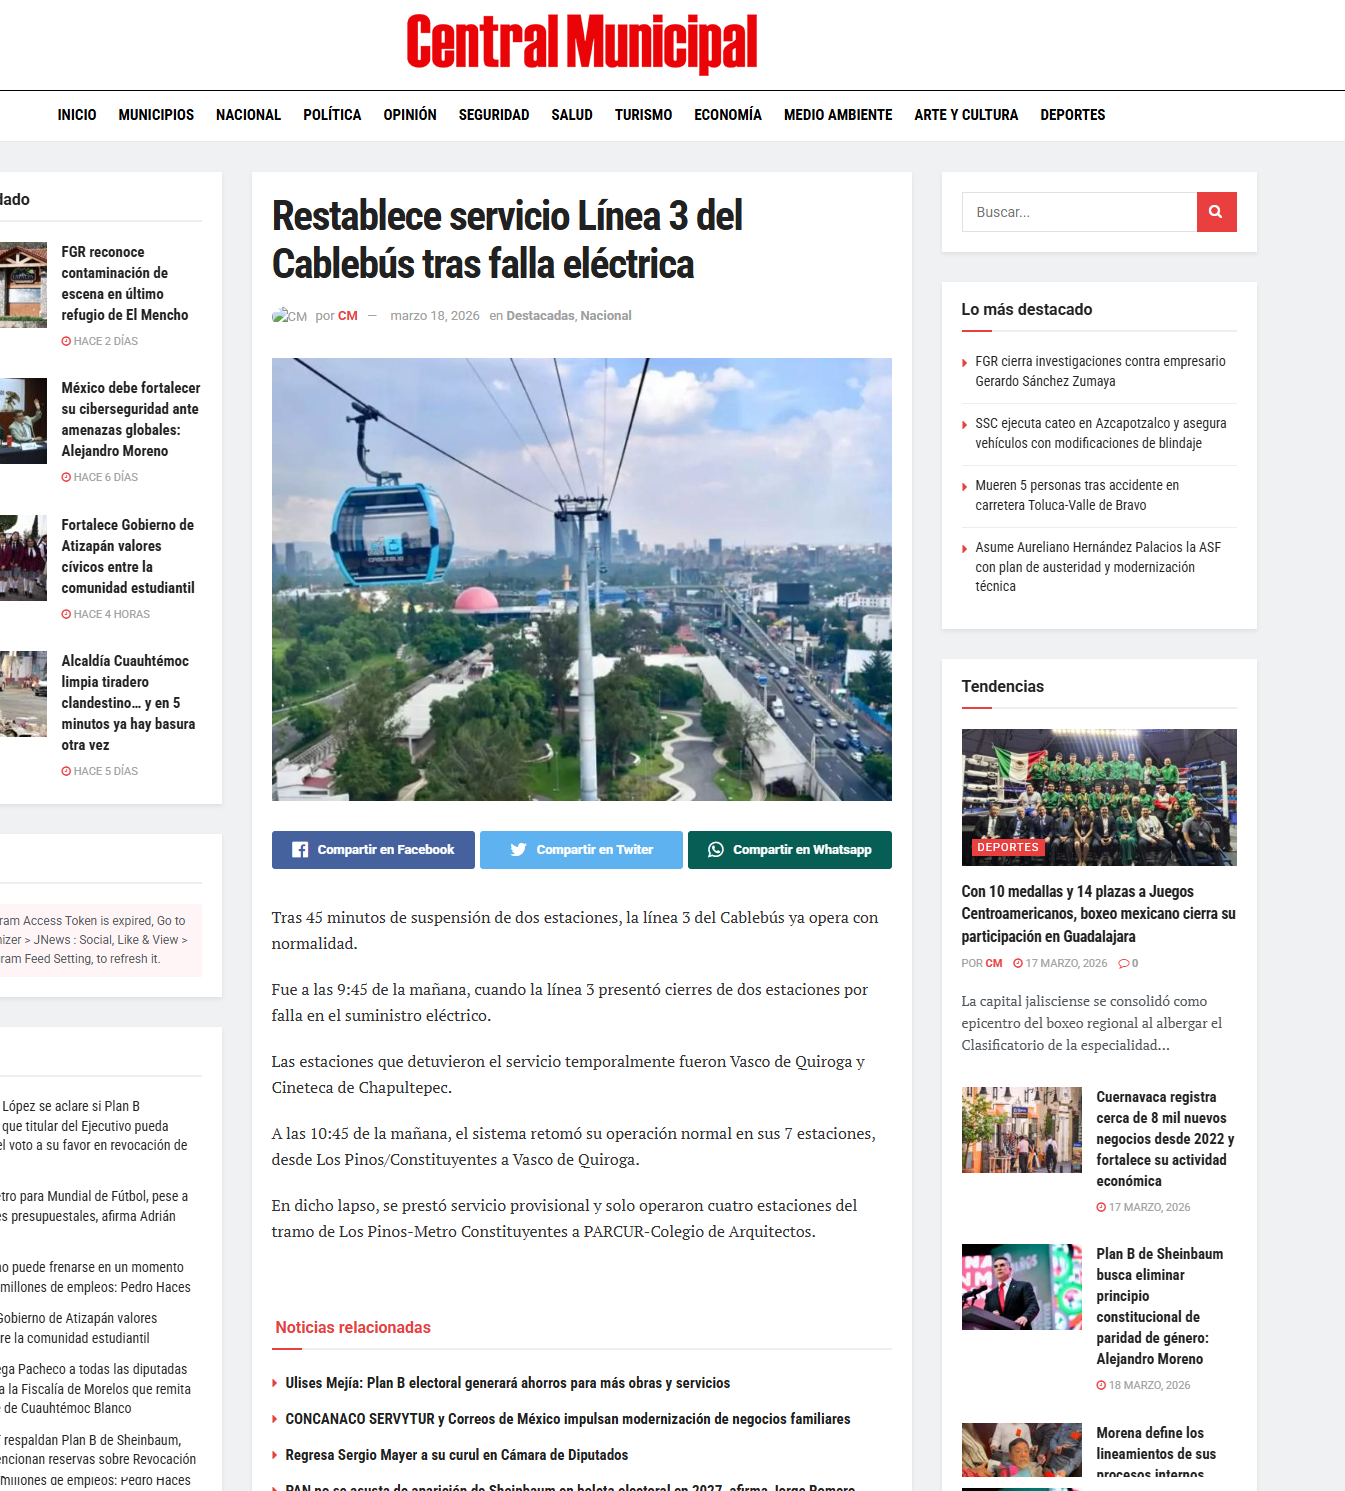The width and height of the screenshot is (1345, 1491).
Task: Open the boxing team Tendencias thumbnail
Action: click(x=1099, y=797)
